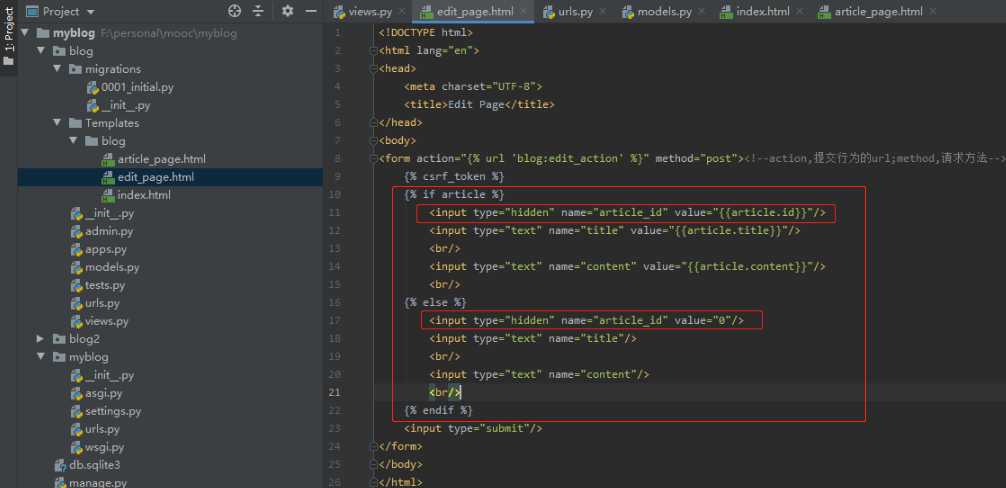Viewport: 1006px width, 488px height.
Task: Select apps.py in project tree
Action: point(106,249)
